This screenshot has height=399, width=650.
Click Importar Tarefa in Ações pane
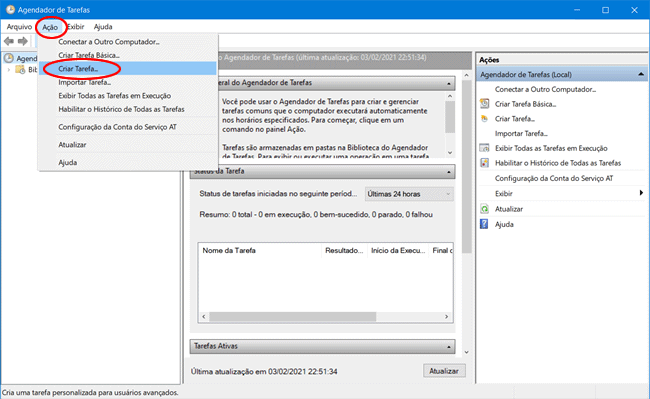tap(521, 133)
